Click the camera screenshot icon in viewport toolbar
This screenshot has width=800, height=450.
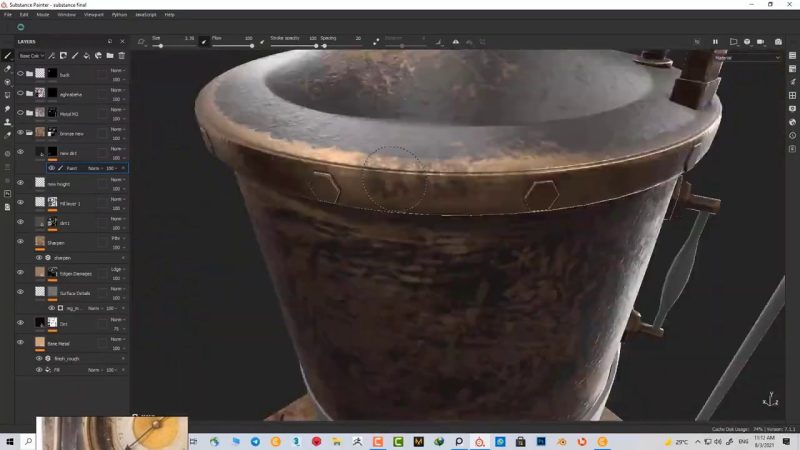click(778, 42)
